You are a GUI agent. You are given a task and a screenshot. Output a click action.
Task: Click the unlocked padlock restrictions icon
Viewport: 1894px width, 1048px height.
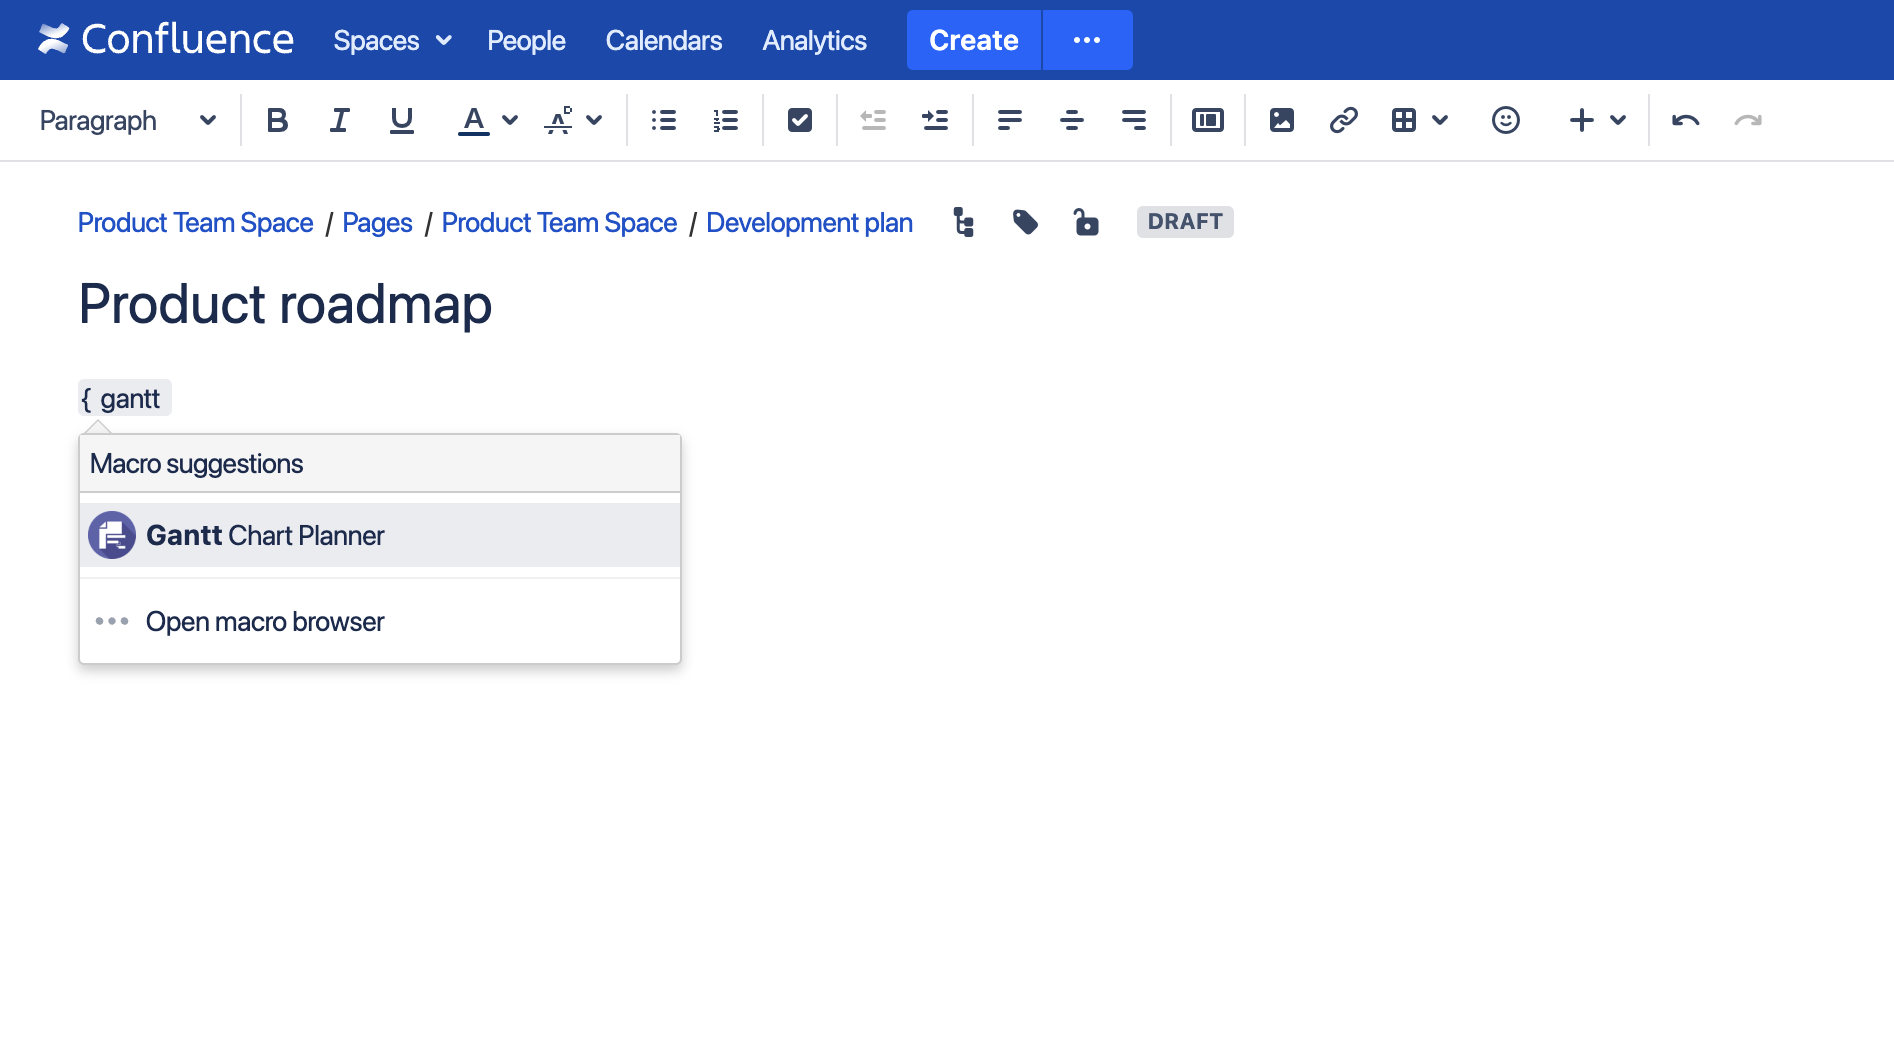(x=1087, y=222)
